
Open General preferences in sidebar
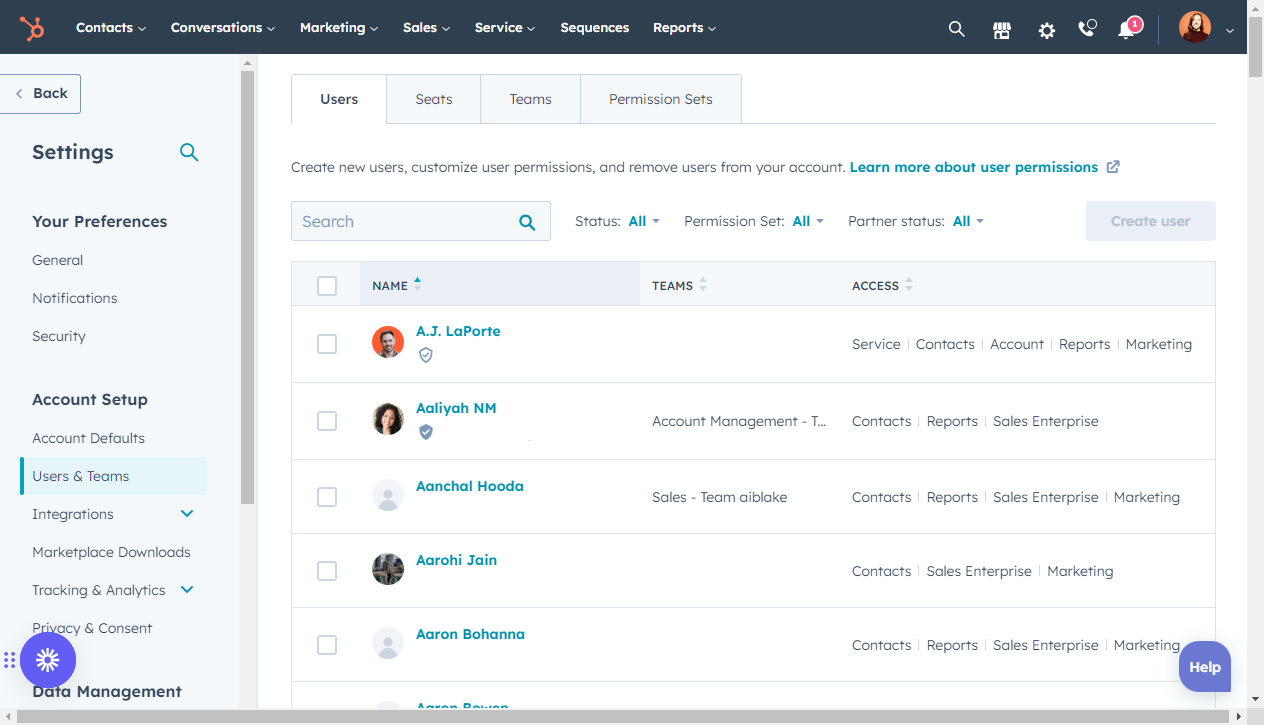pyautogui.click(x=58, y=260)
